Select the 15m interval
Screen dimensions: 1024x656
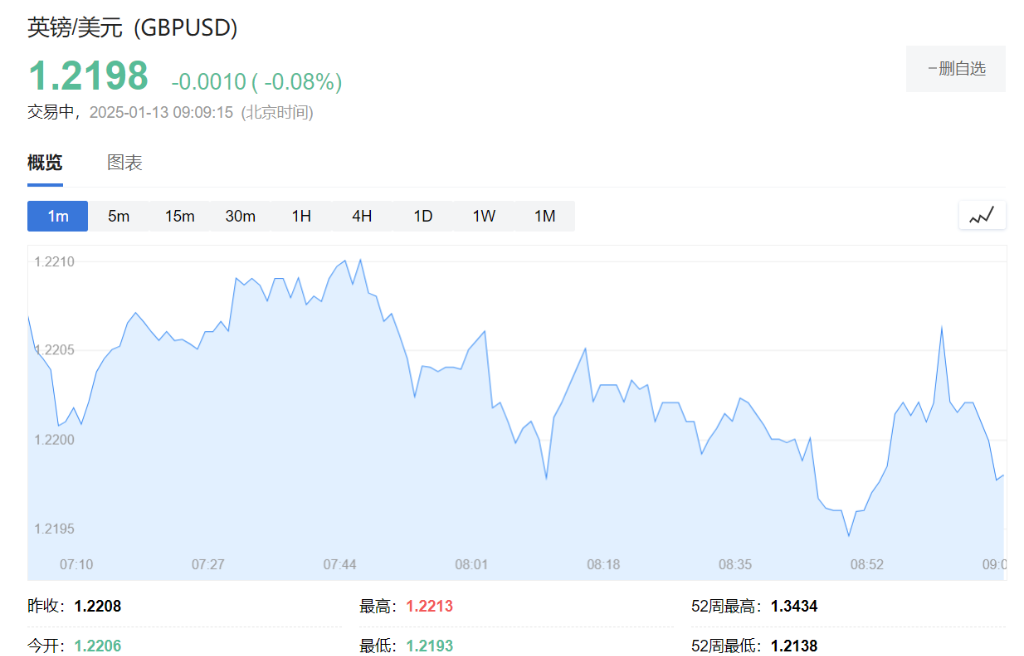(x=180, y=216)
